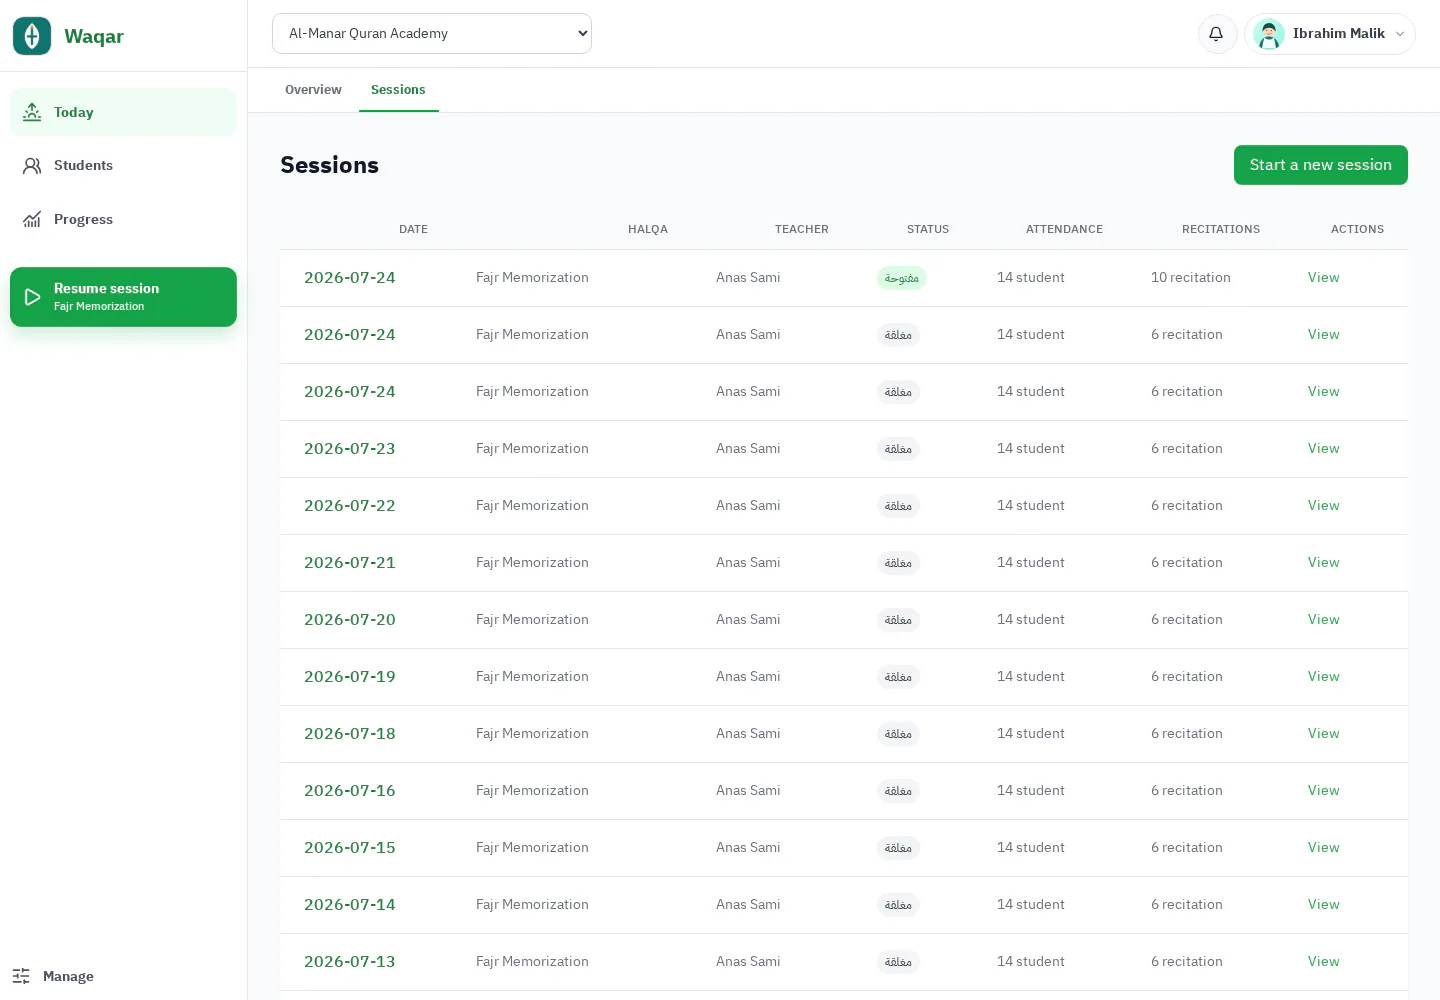Viewport: 1440px width, 1000px height.
Task: Open the notifications bell
Action: click(1216, 34)
